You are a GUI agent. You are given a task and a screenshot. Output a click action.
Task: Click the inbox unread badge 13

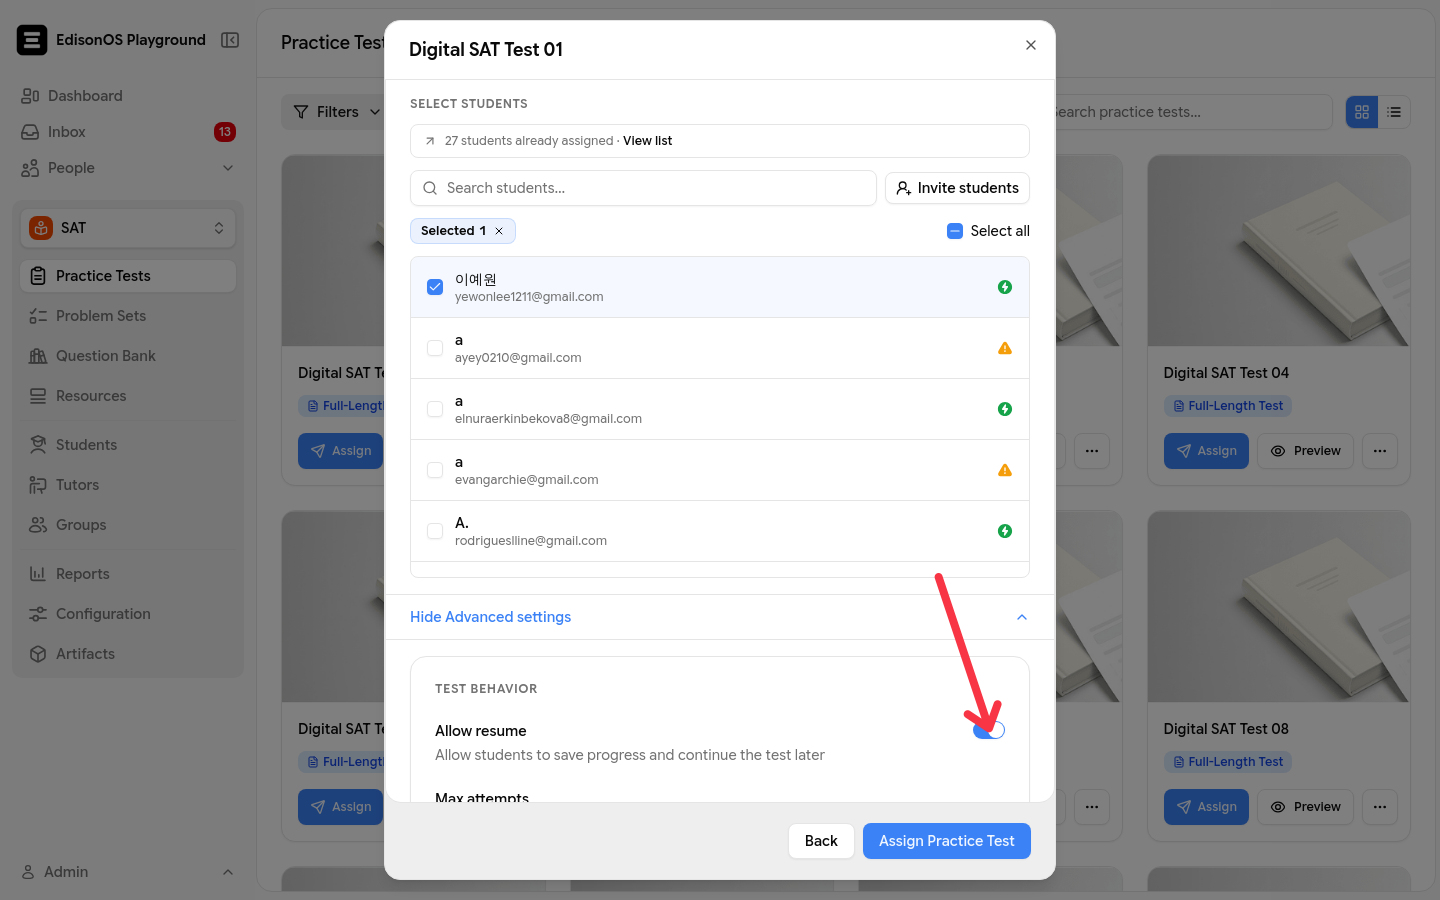coord(225,132)
